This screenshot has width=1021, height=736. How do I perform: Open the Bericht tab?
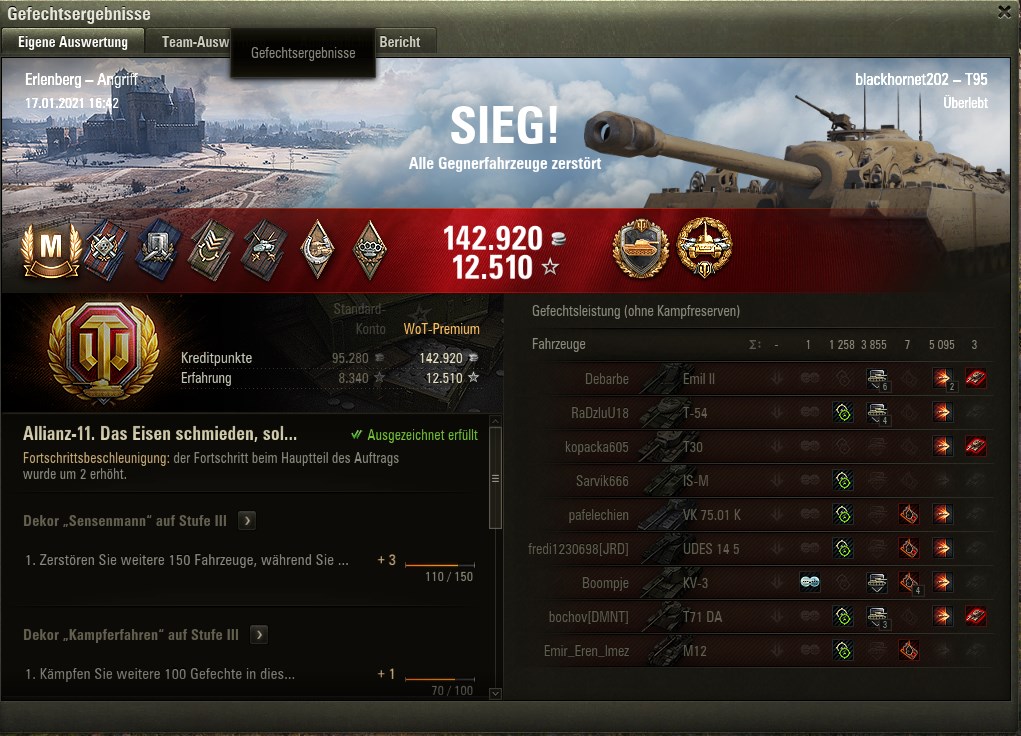400,42
